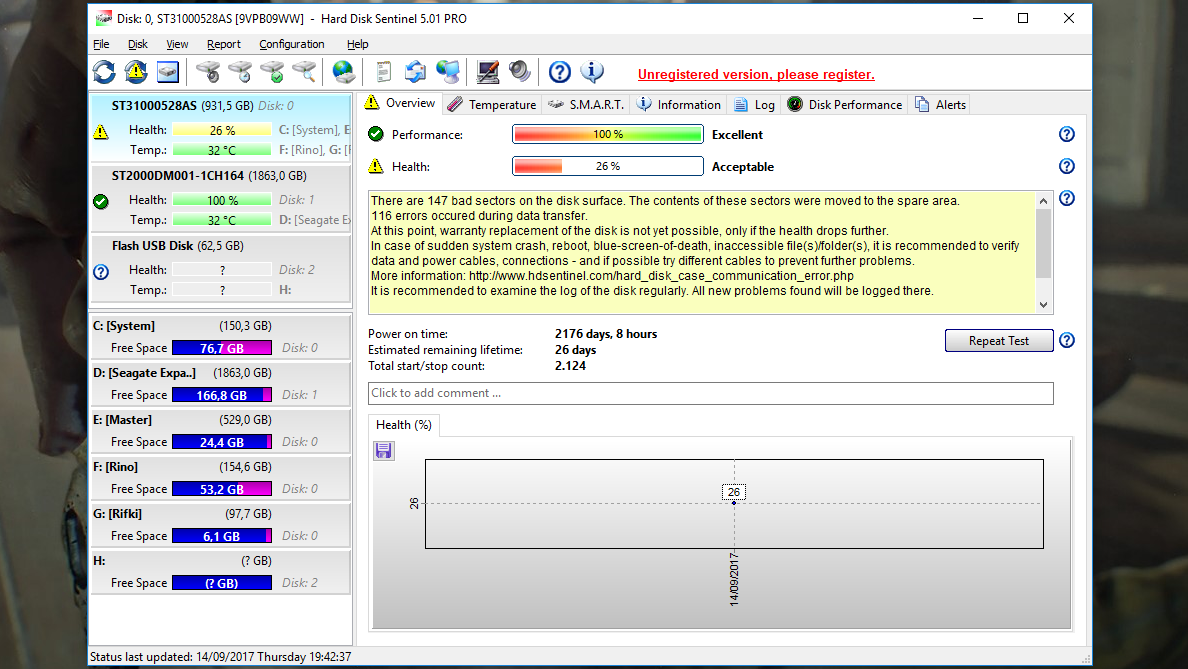
Task: Click the globe over disk toolbar icon
Action: pos(343,72)
